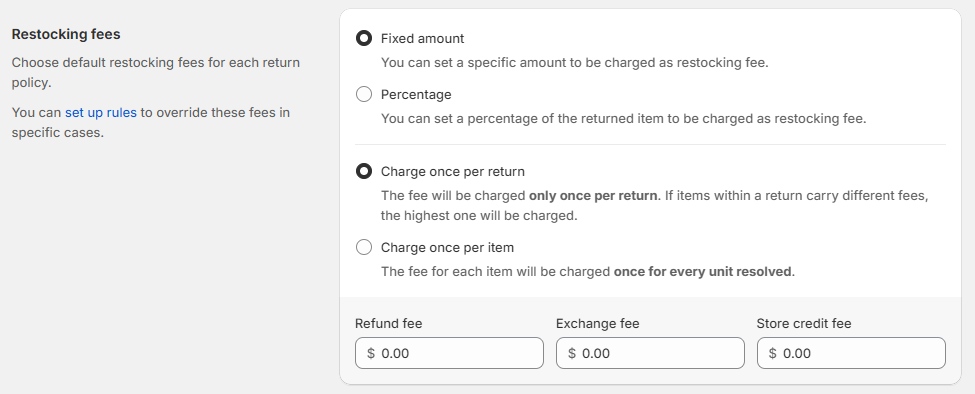The image size is (975, 394).
Task: Click the dollar sign in Refund fee
Action: click(x=371, y=354)
